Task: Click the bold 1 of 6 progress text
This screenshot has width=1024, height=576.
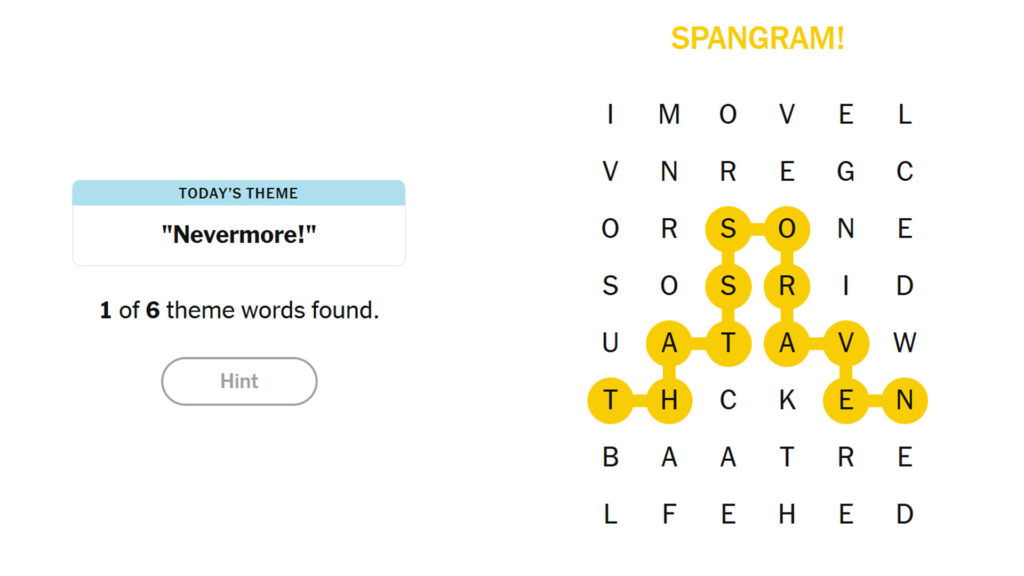Action: tap(239, 310)
